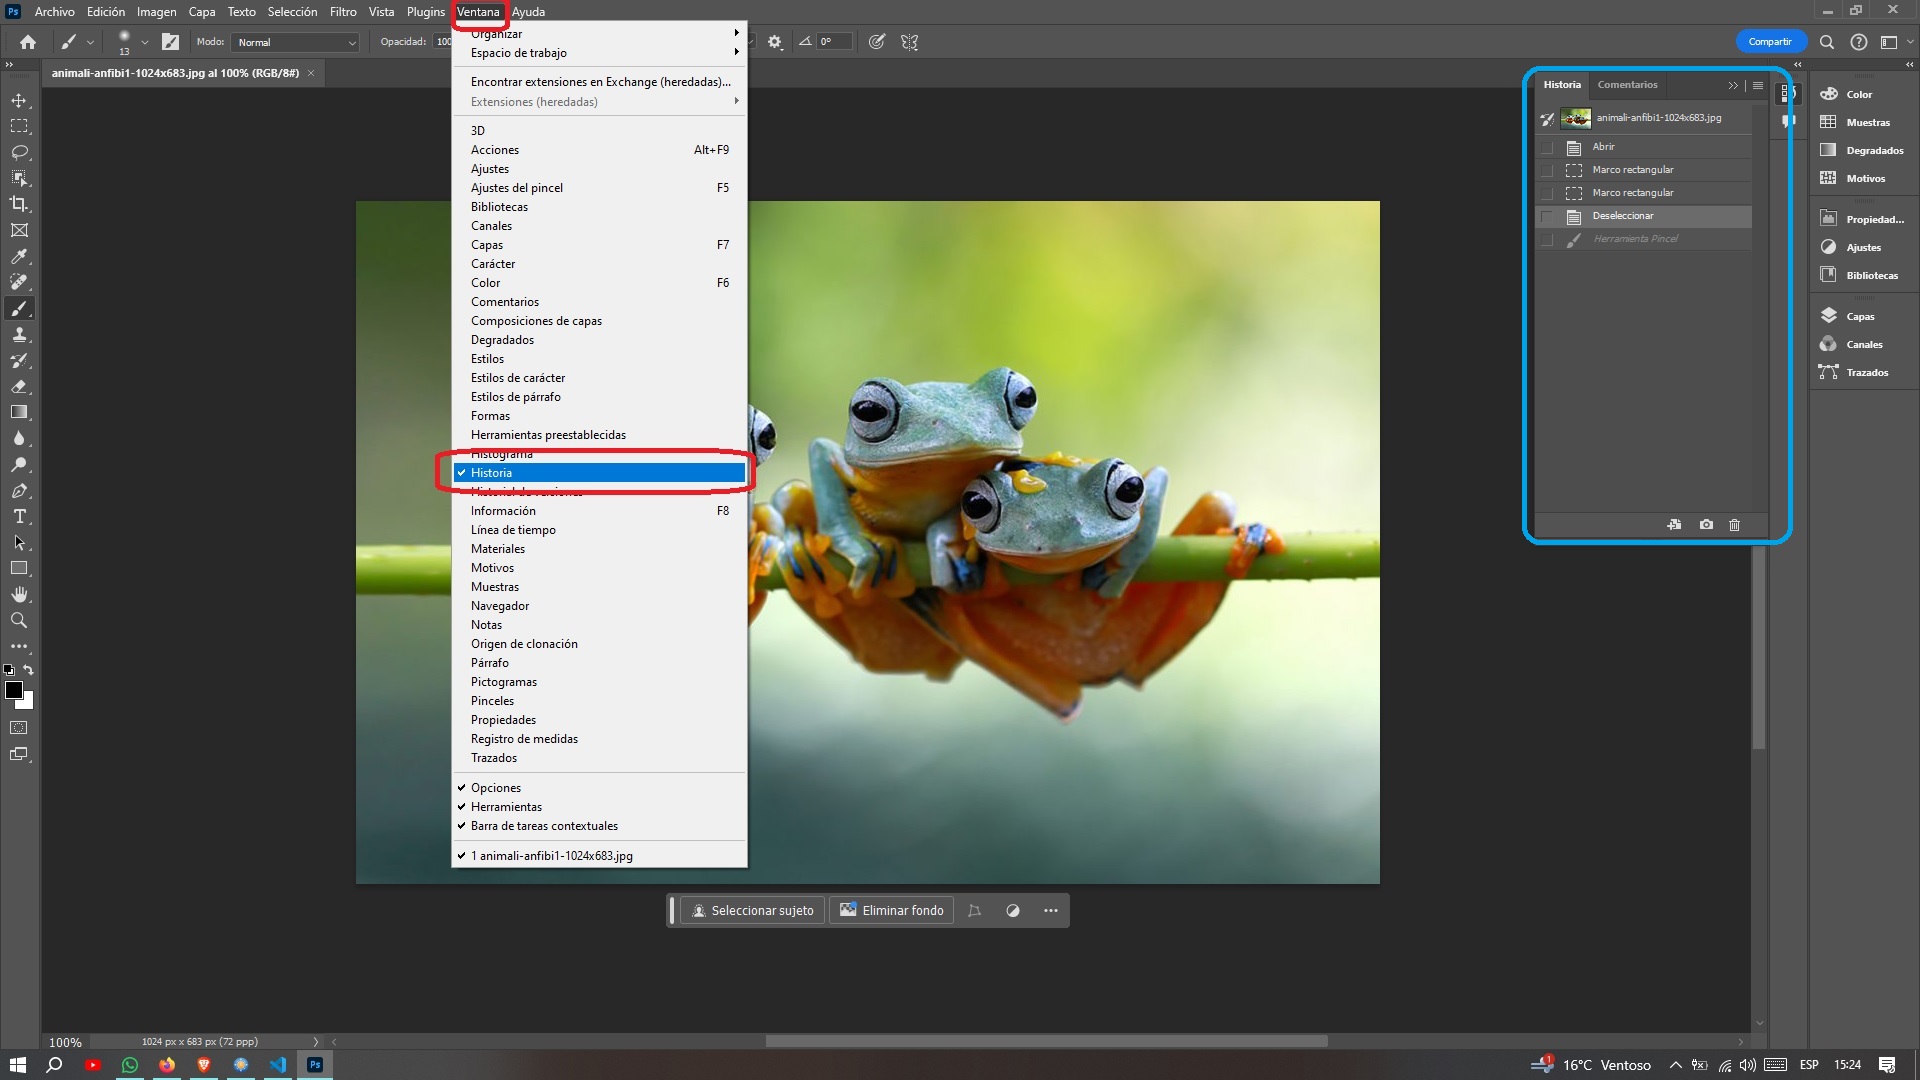Select the Lasso tool
Screen dimensions: 1920x1080
(19, 152)
